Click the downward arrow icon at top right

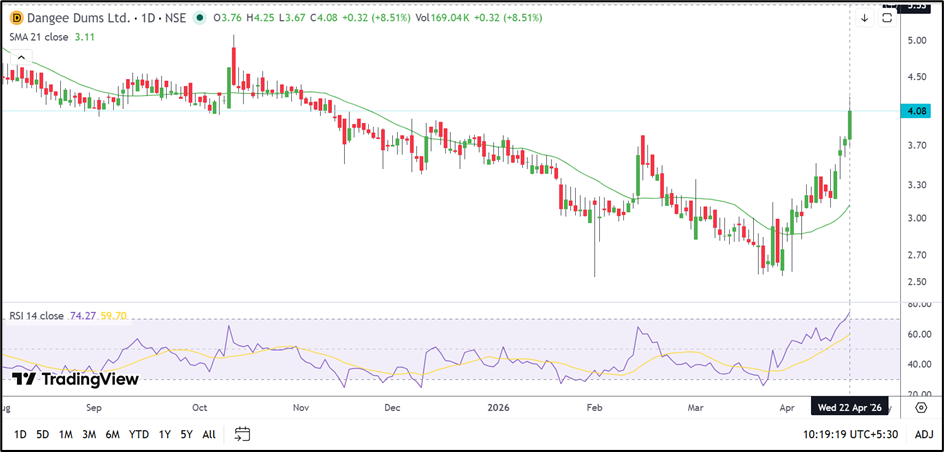(x=864, y=18)
